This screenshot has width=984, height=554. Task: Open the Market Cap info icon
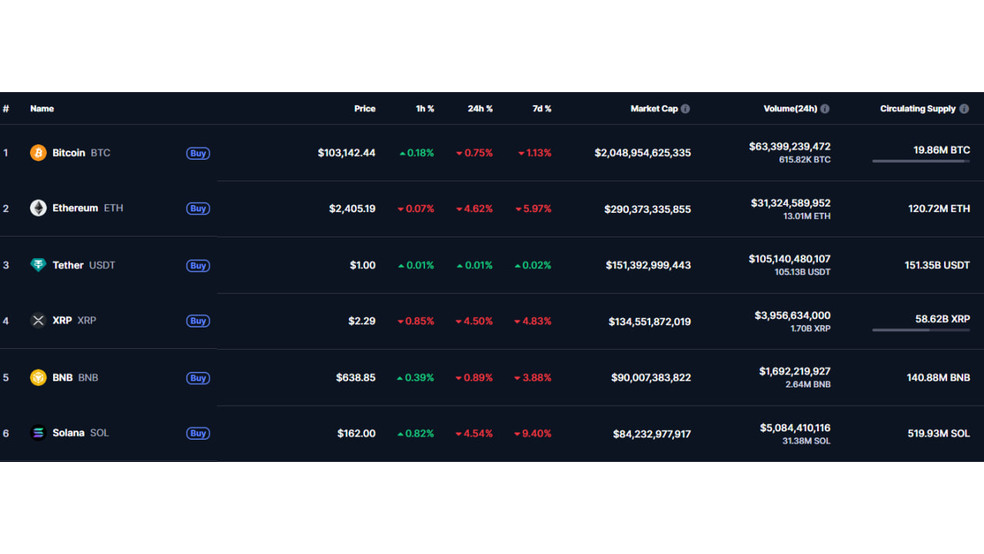pyautogui.click(x=685, y=109)
